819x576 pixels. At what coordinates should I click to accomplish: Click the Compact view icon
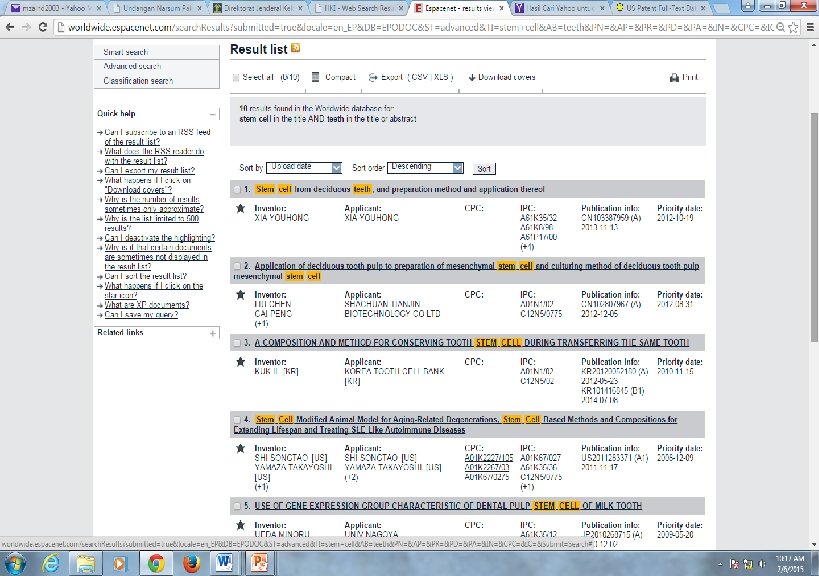pyautogui.click(x=315, y=77)
